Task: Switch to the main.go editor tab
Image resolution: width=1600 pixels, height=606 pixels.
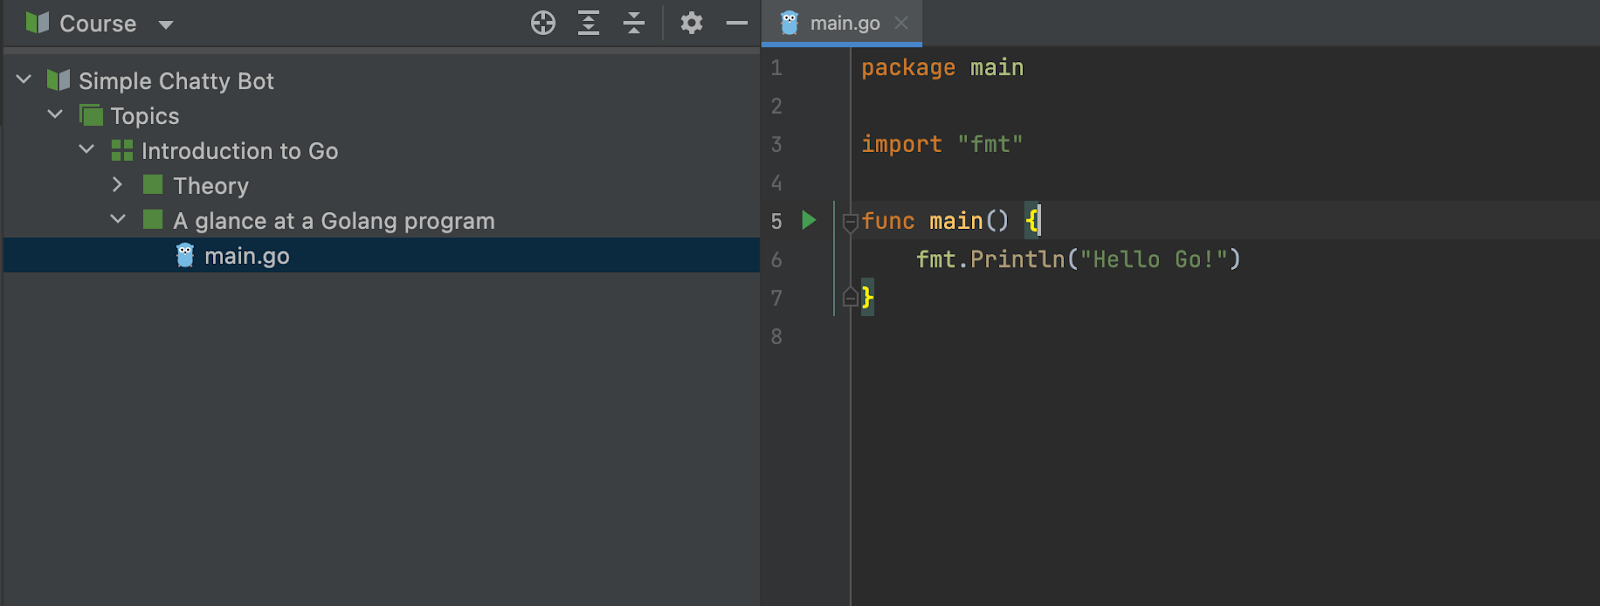Action: 844,23
